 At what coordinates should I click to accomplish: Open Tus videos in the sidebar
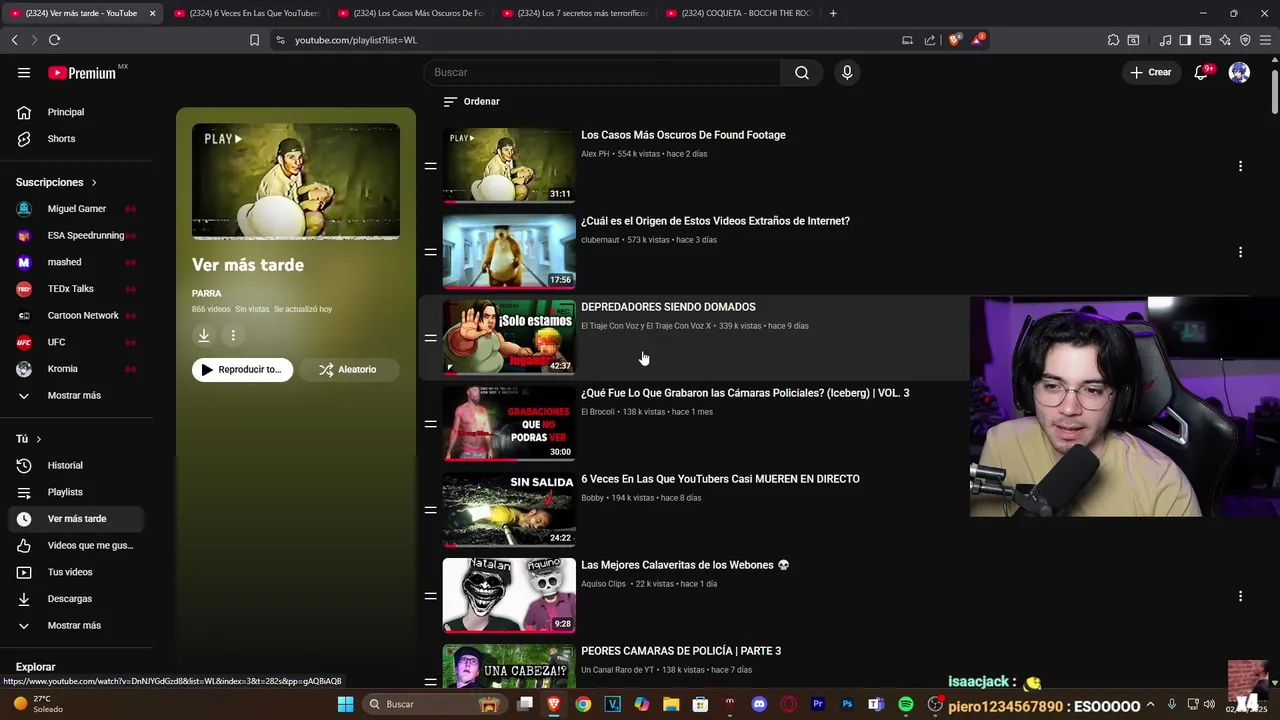(x=72, y=572)
